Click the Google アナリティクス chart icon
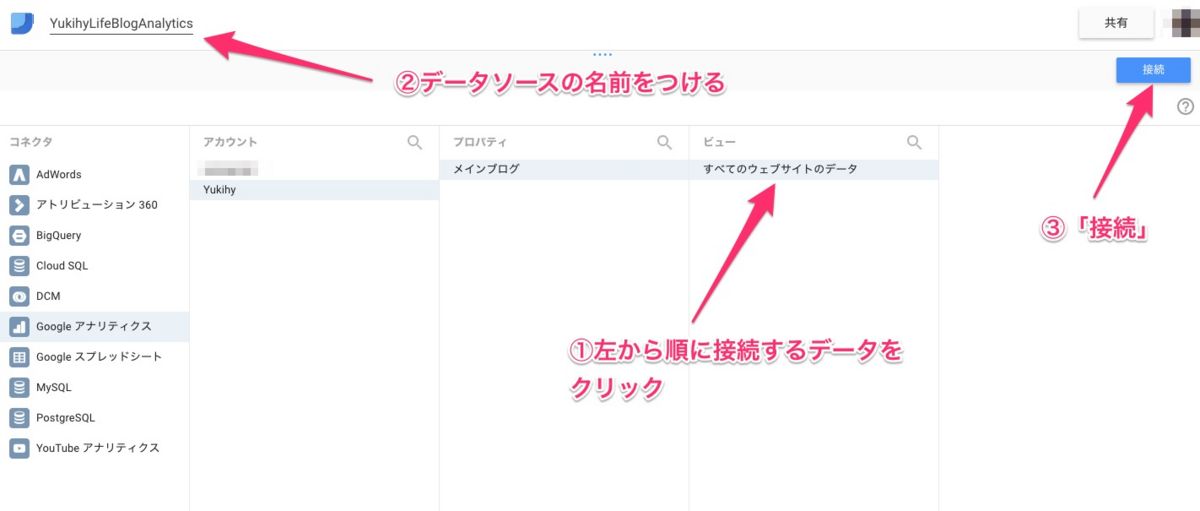Image resolution: width=1200 pixels, height=511 pixels. 19,326
